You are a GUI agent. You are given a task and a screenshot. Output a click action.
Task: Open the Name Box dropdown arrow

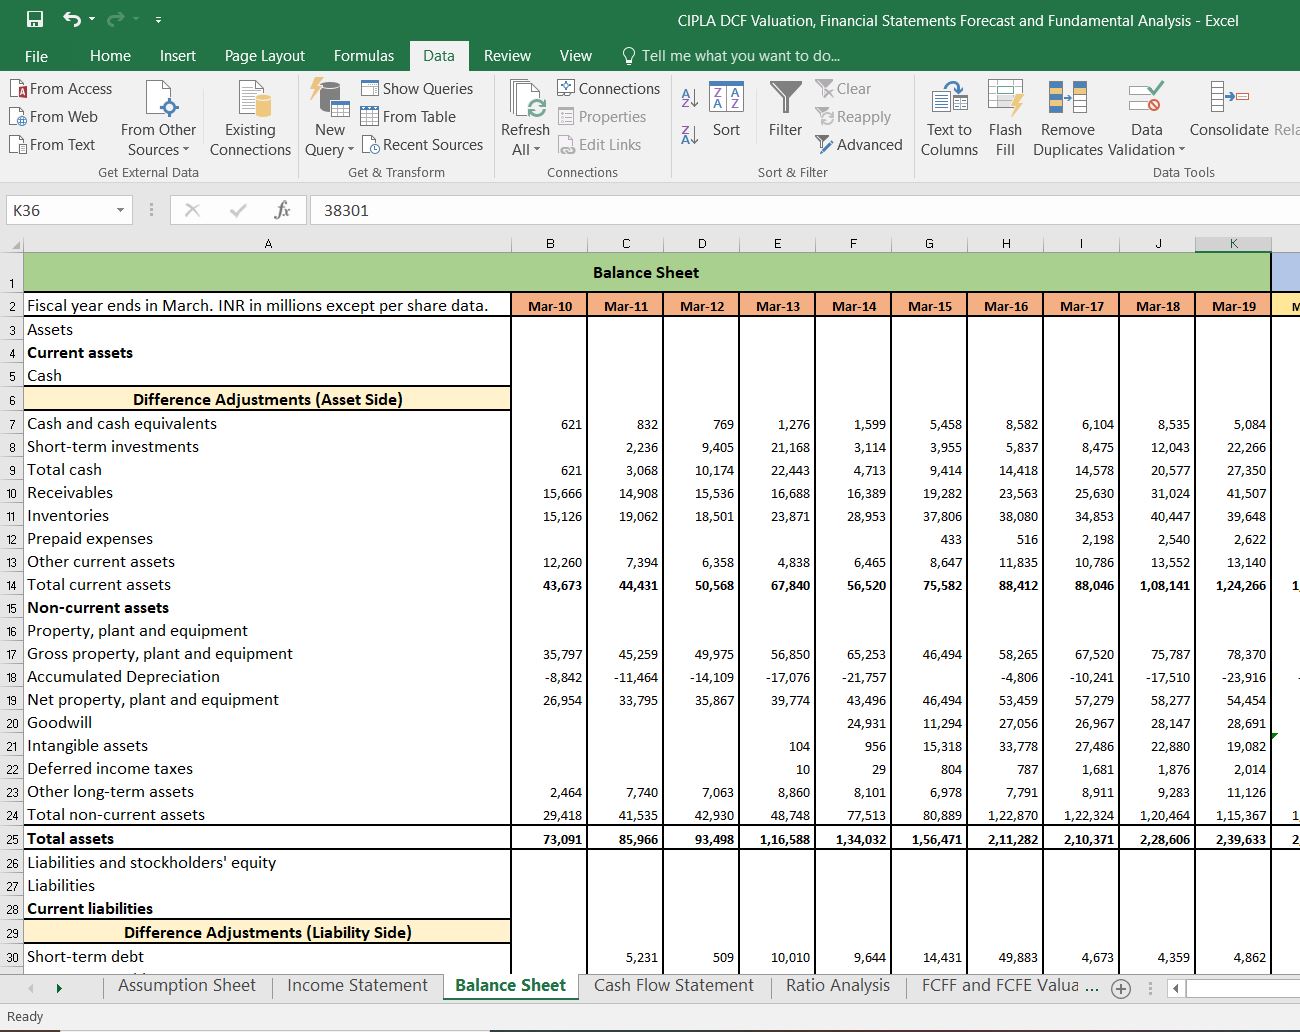click(120, 210)
